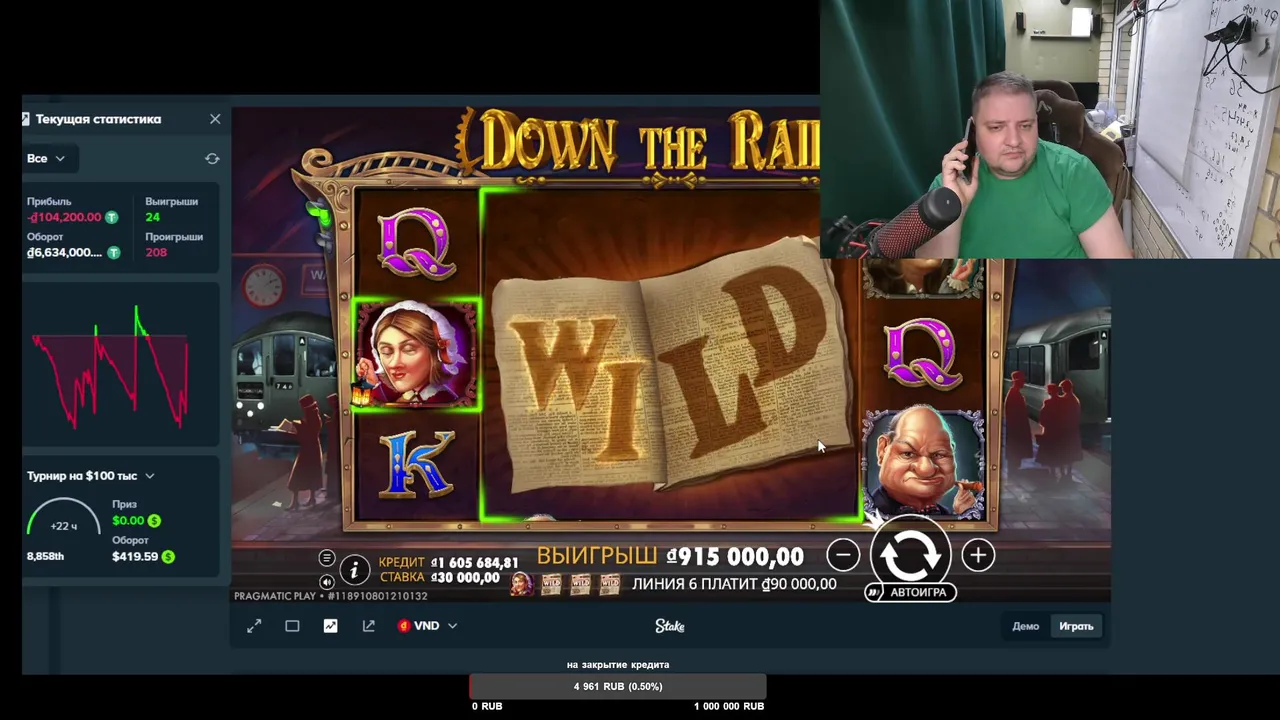The image size is (1280, 720).
Task: Refresh statistics with the reload icon
Action: coord(212,159)
